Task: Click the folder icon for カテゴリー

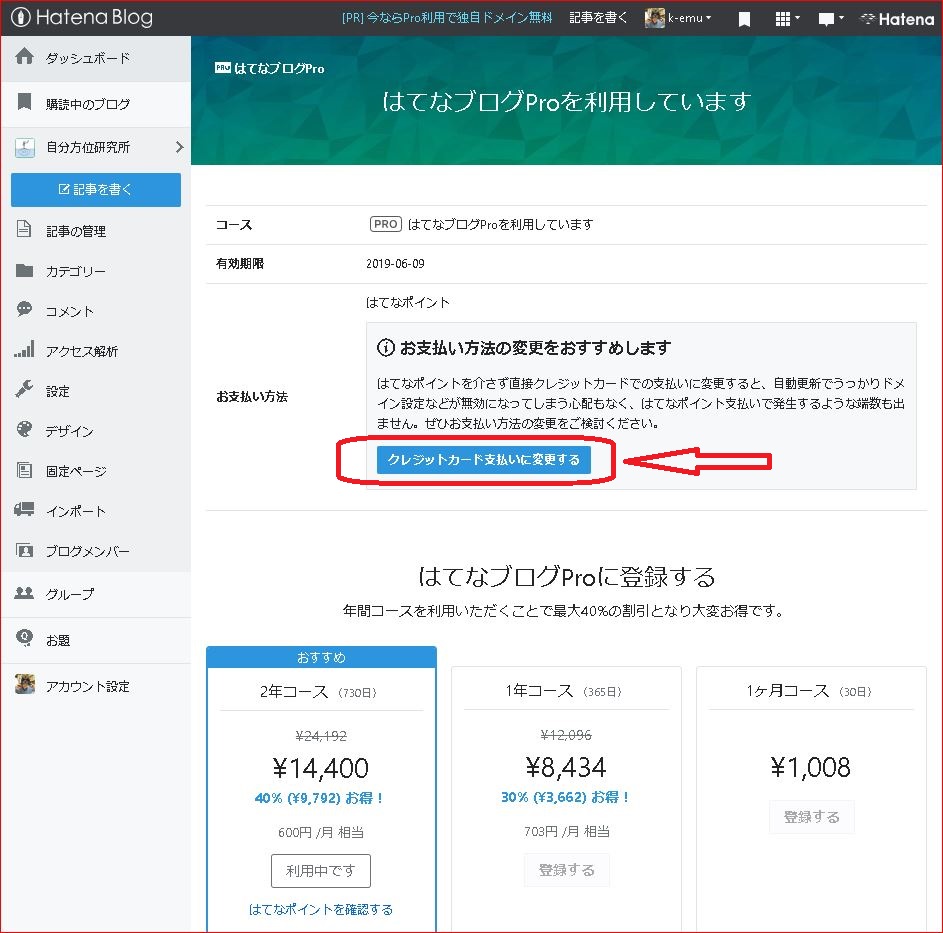Action: tap(25, 270)
